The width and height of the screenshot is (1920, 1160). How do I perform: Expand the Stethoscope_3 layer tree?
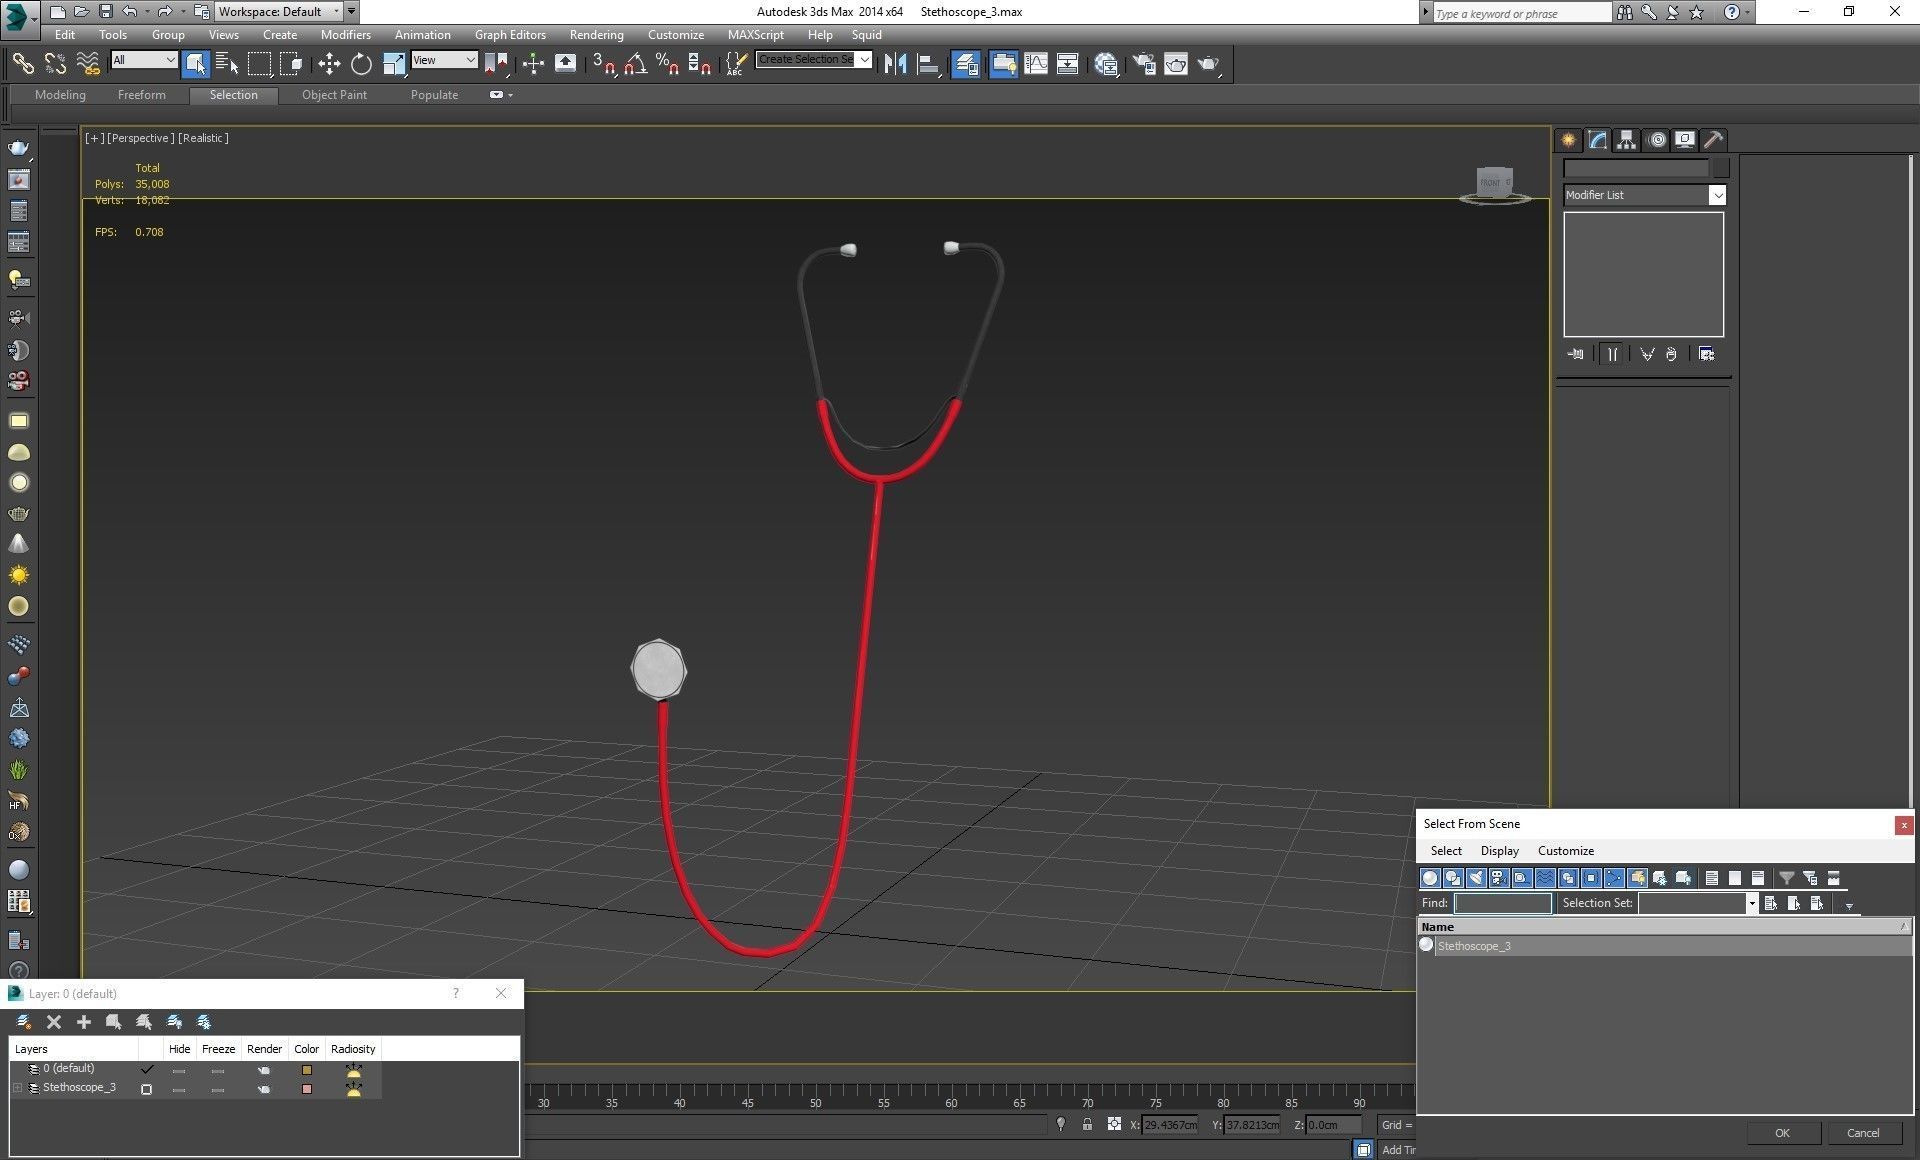point(17,1088)
